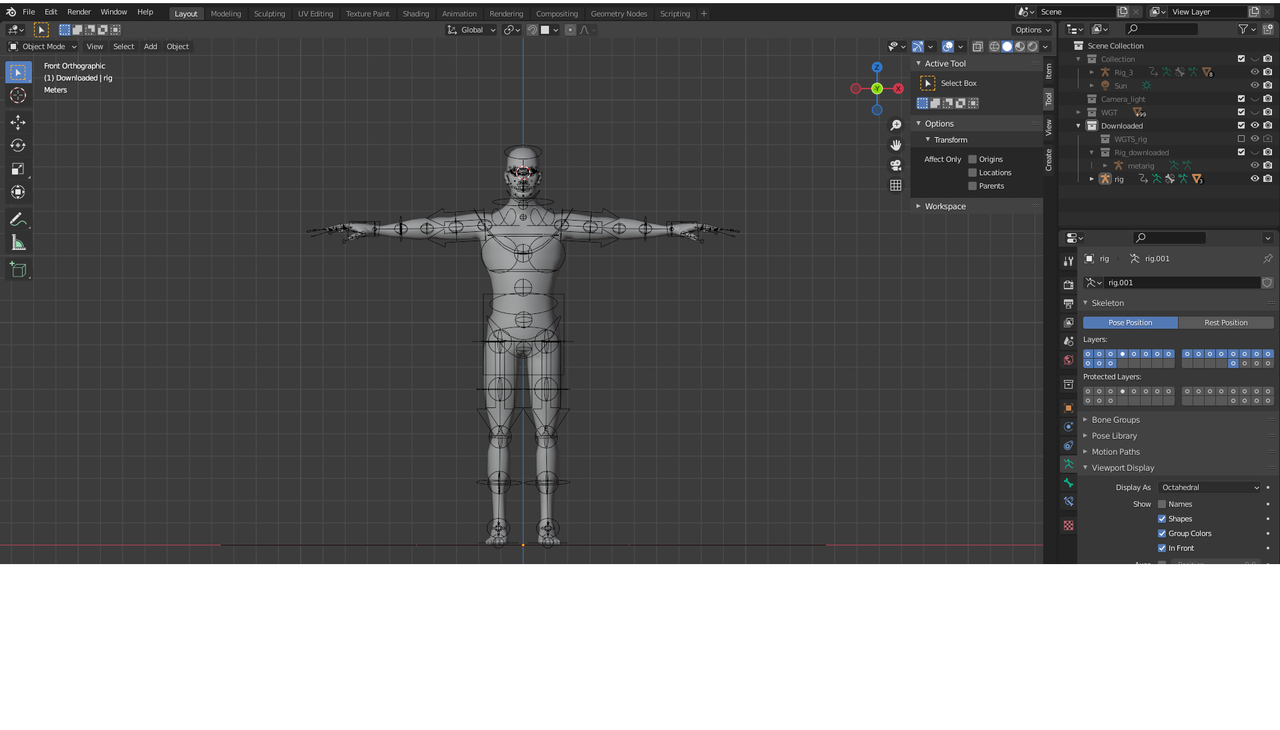
Task: Hide Sun object with eye icon
Action: [1255, 86]
